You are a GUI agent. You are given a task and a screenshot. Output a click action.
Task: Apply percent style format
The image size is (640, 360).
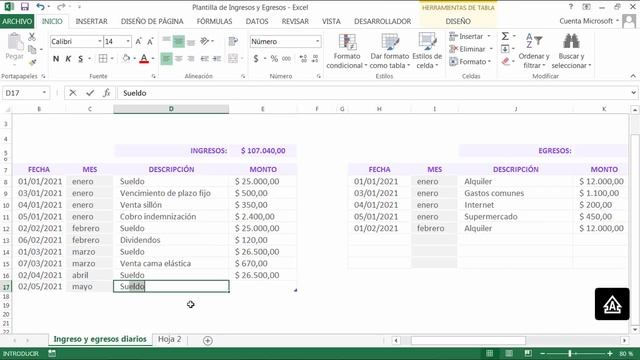coord(274,59)
